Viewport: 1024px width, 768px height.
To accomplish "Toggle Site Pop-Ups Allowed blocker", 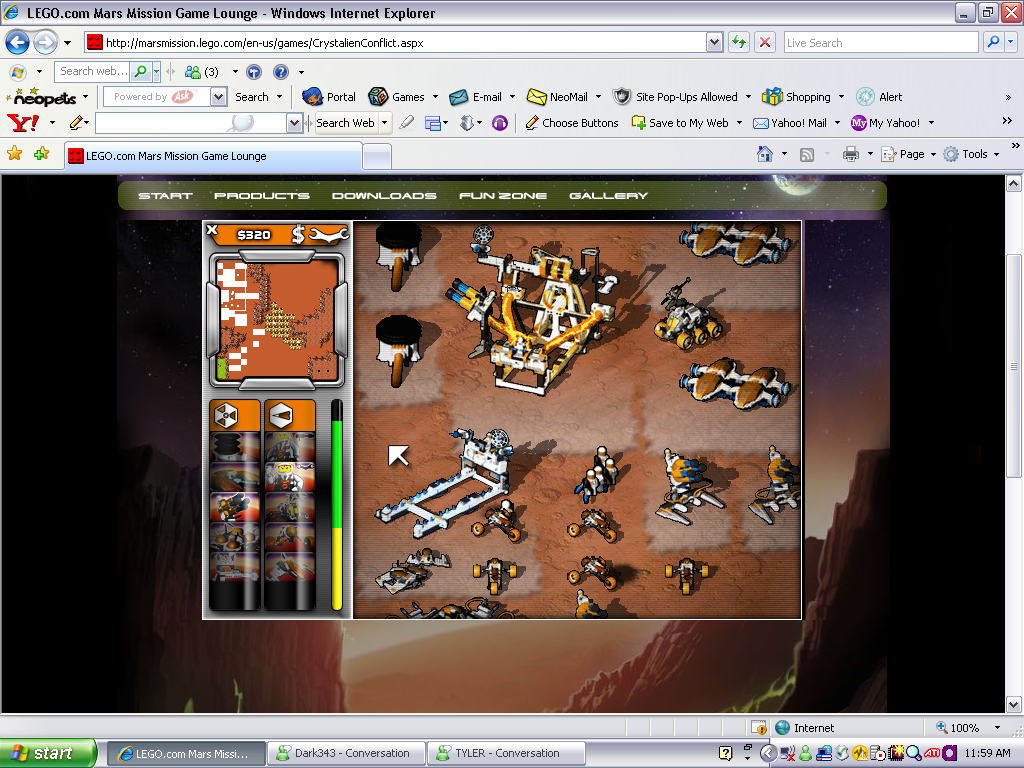I will [675, 97].
